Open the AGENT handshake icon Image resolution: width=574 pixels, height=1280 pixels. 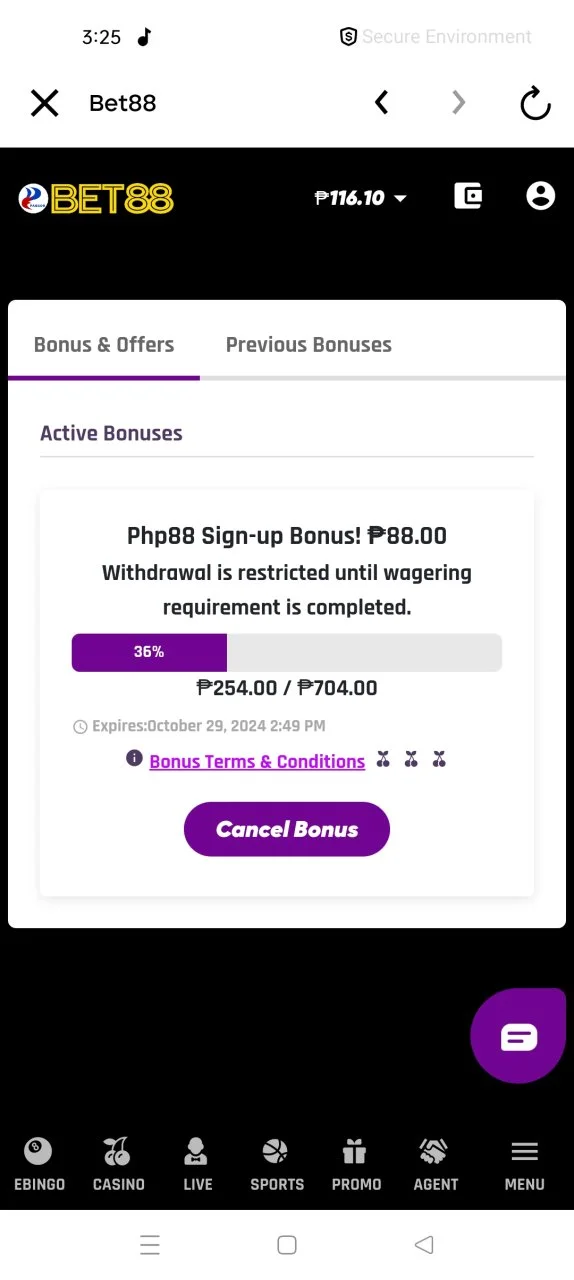coord(435,1165)
